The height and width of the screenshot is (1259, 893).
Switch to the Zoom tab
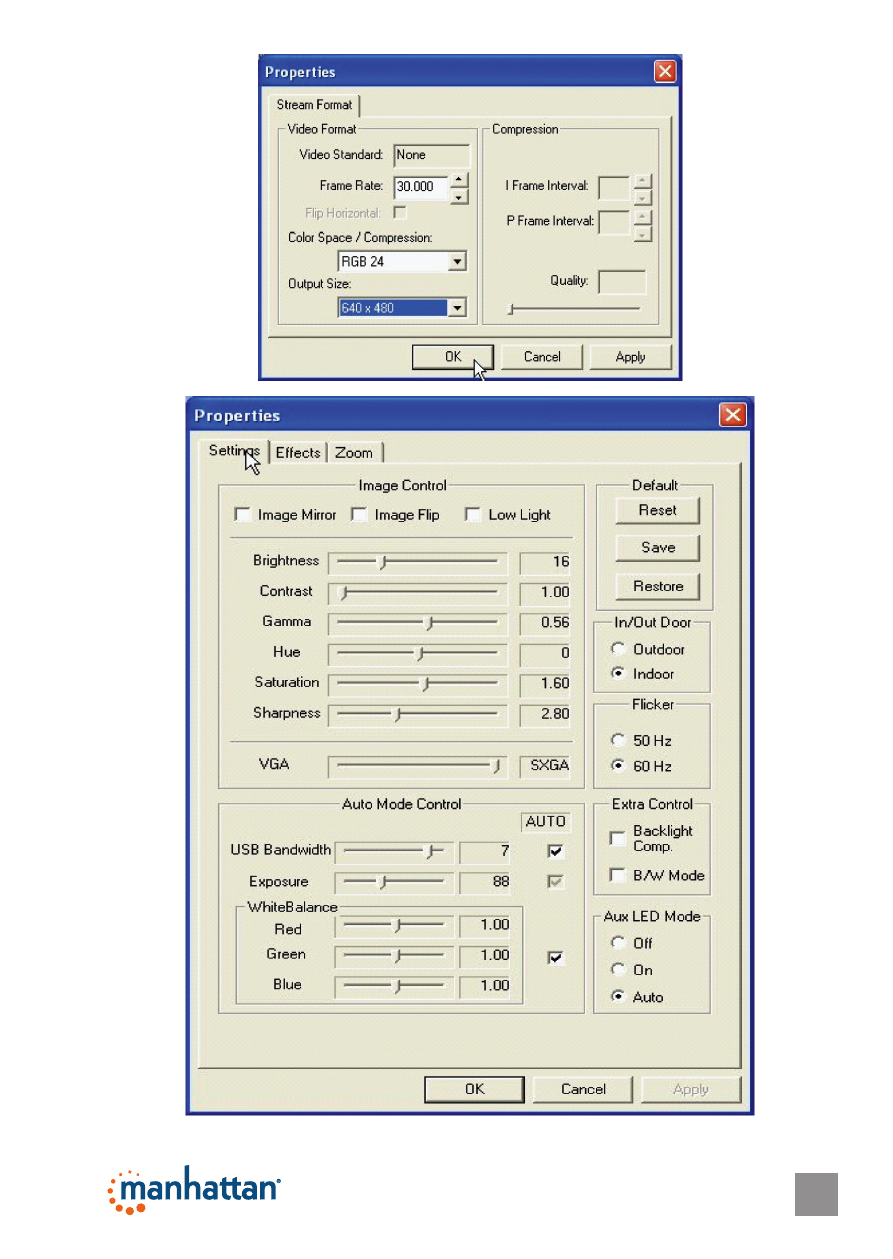click(x=354, y=452)
